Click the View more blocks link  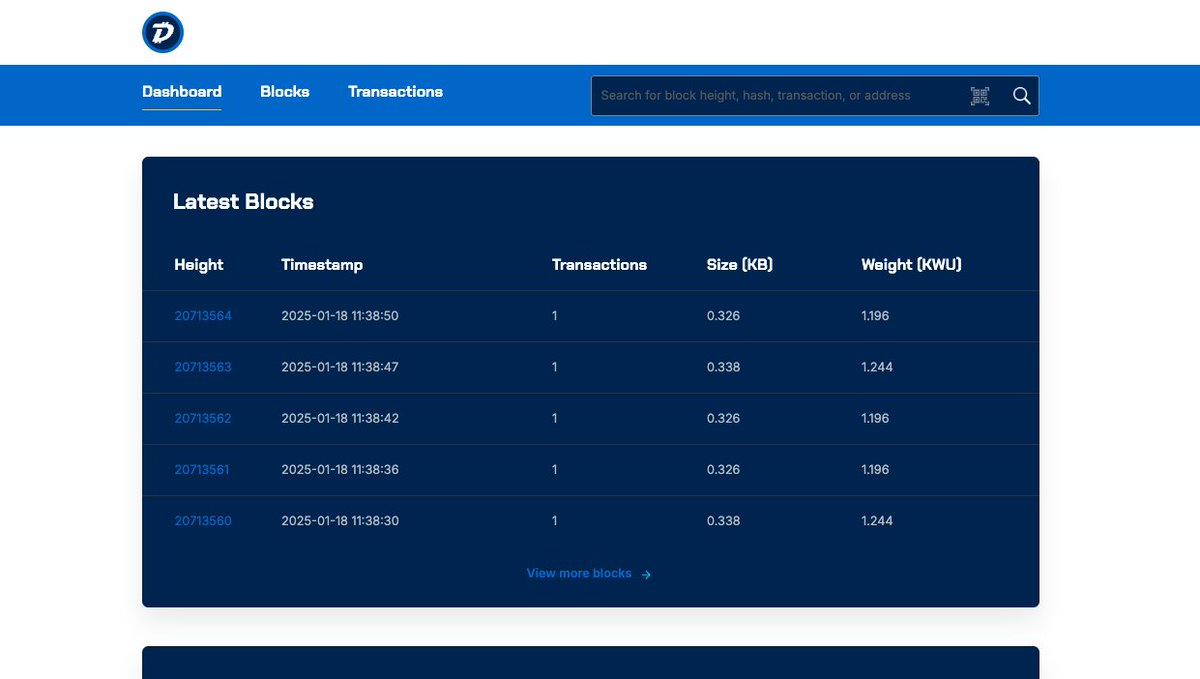tap(578, 573)
